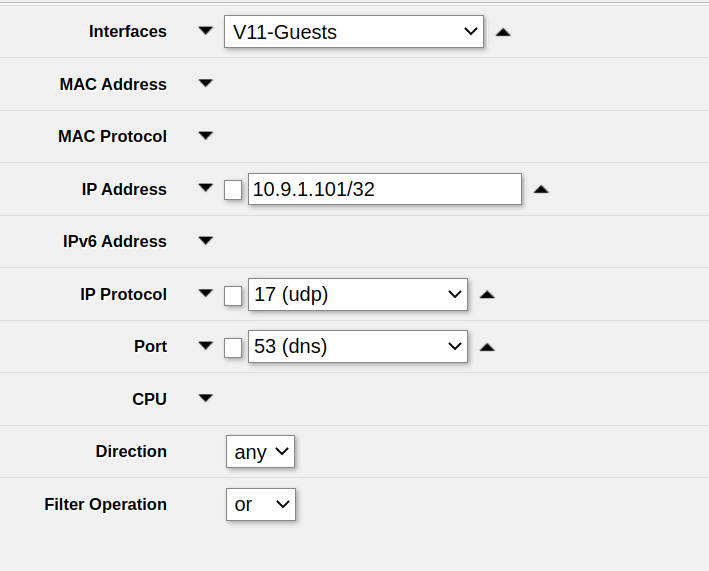Open the 53 (dns) Port dropdown
Viewport: 709px width, 571px height.
(x=357, y=347)
